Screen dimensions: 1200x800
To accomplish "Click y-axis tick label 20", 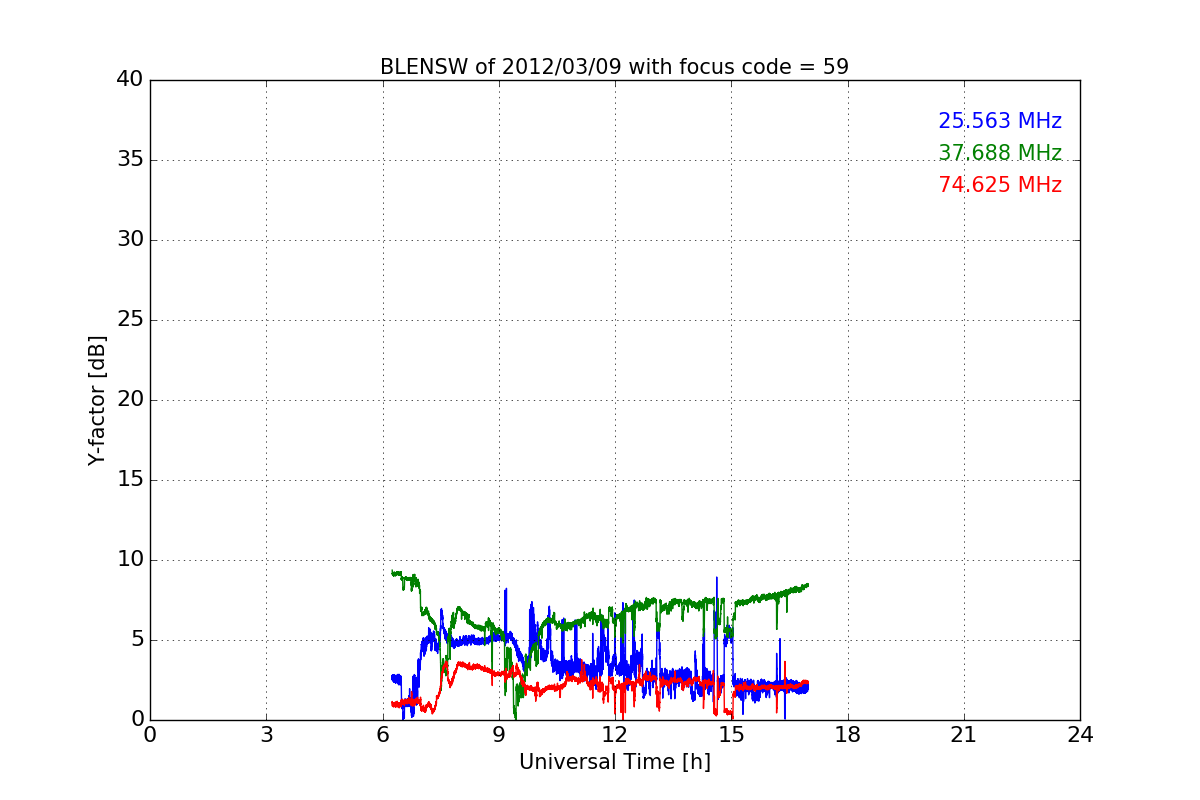I will [130, 400].
